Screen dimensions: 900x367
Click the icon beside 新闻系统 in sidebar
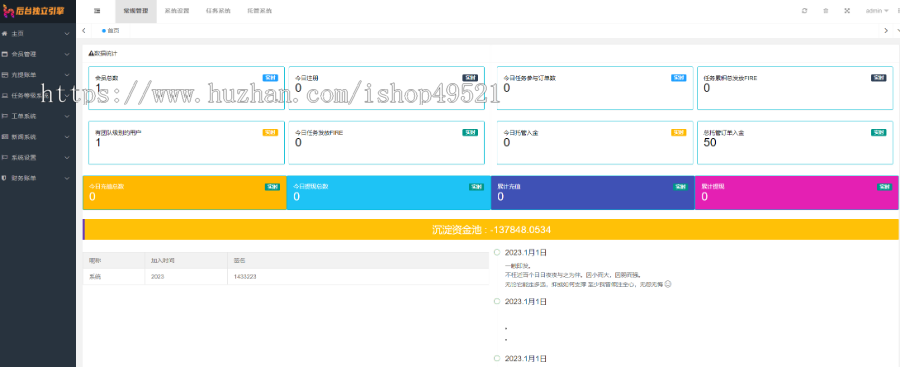pyautogui.click(x=5, y=137)
